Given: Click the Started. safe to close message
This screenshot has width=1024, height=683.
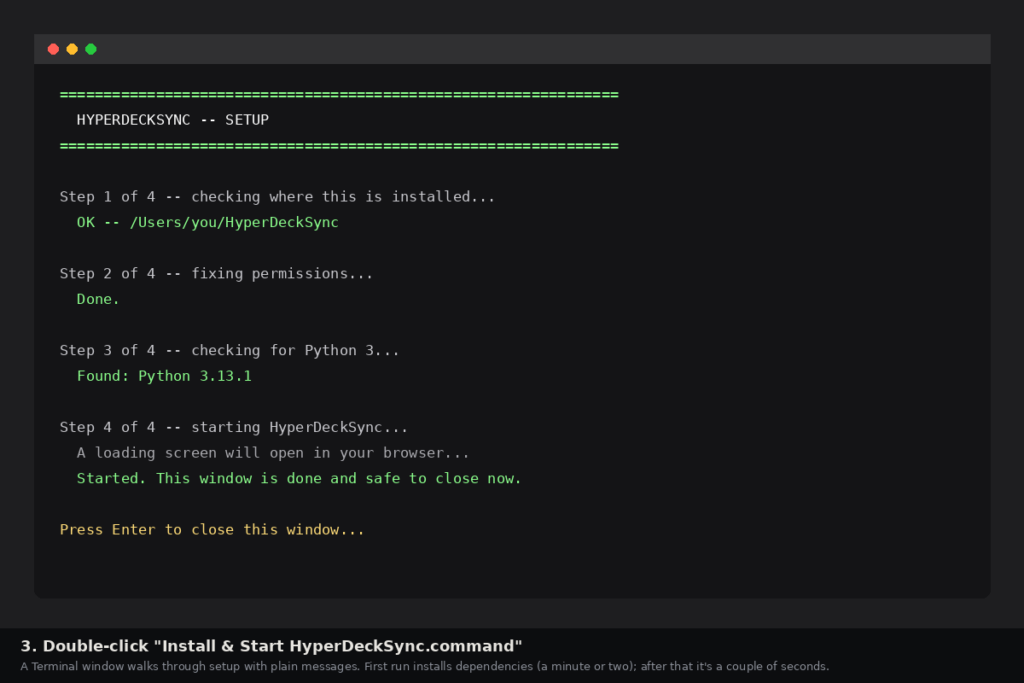Looking at the screenshot, I should click(299, 479).
